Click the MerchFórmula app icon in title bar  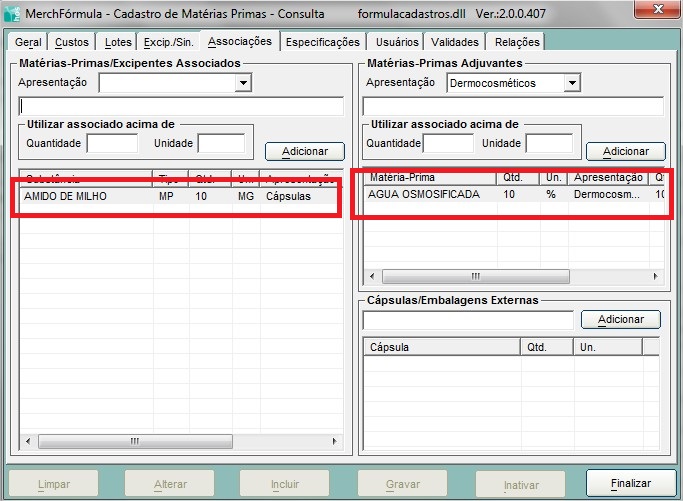click(12, 13)
